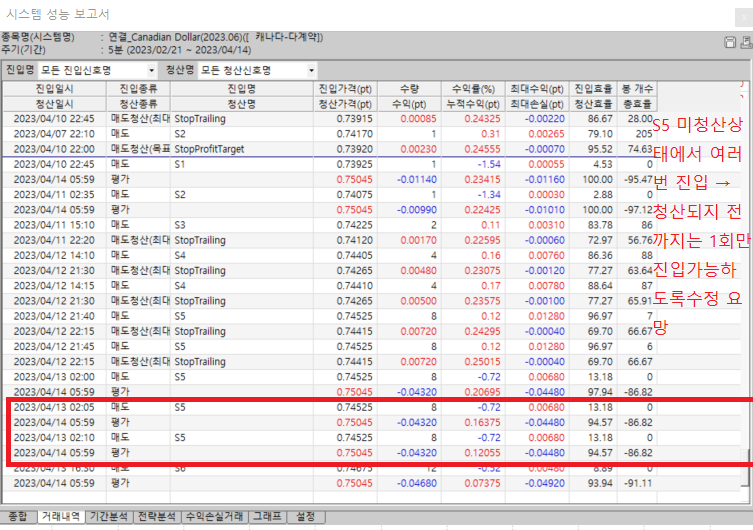Go to the 전략분석 tab
Viewport: 753px width, 530px height.
tap(158, 516)
